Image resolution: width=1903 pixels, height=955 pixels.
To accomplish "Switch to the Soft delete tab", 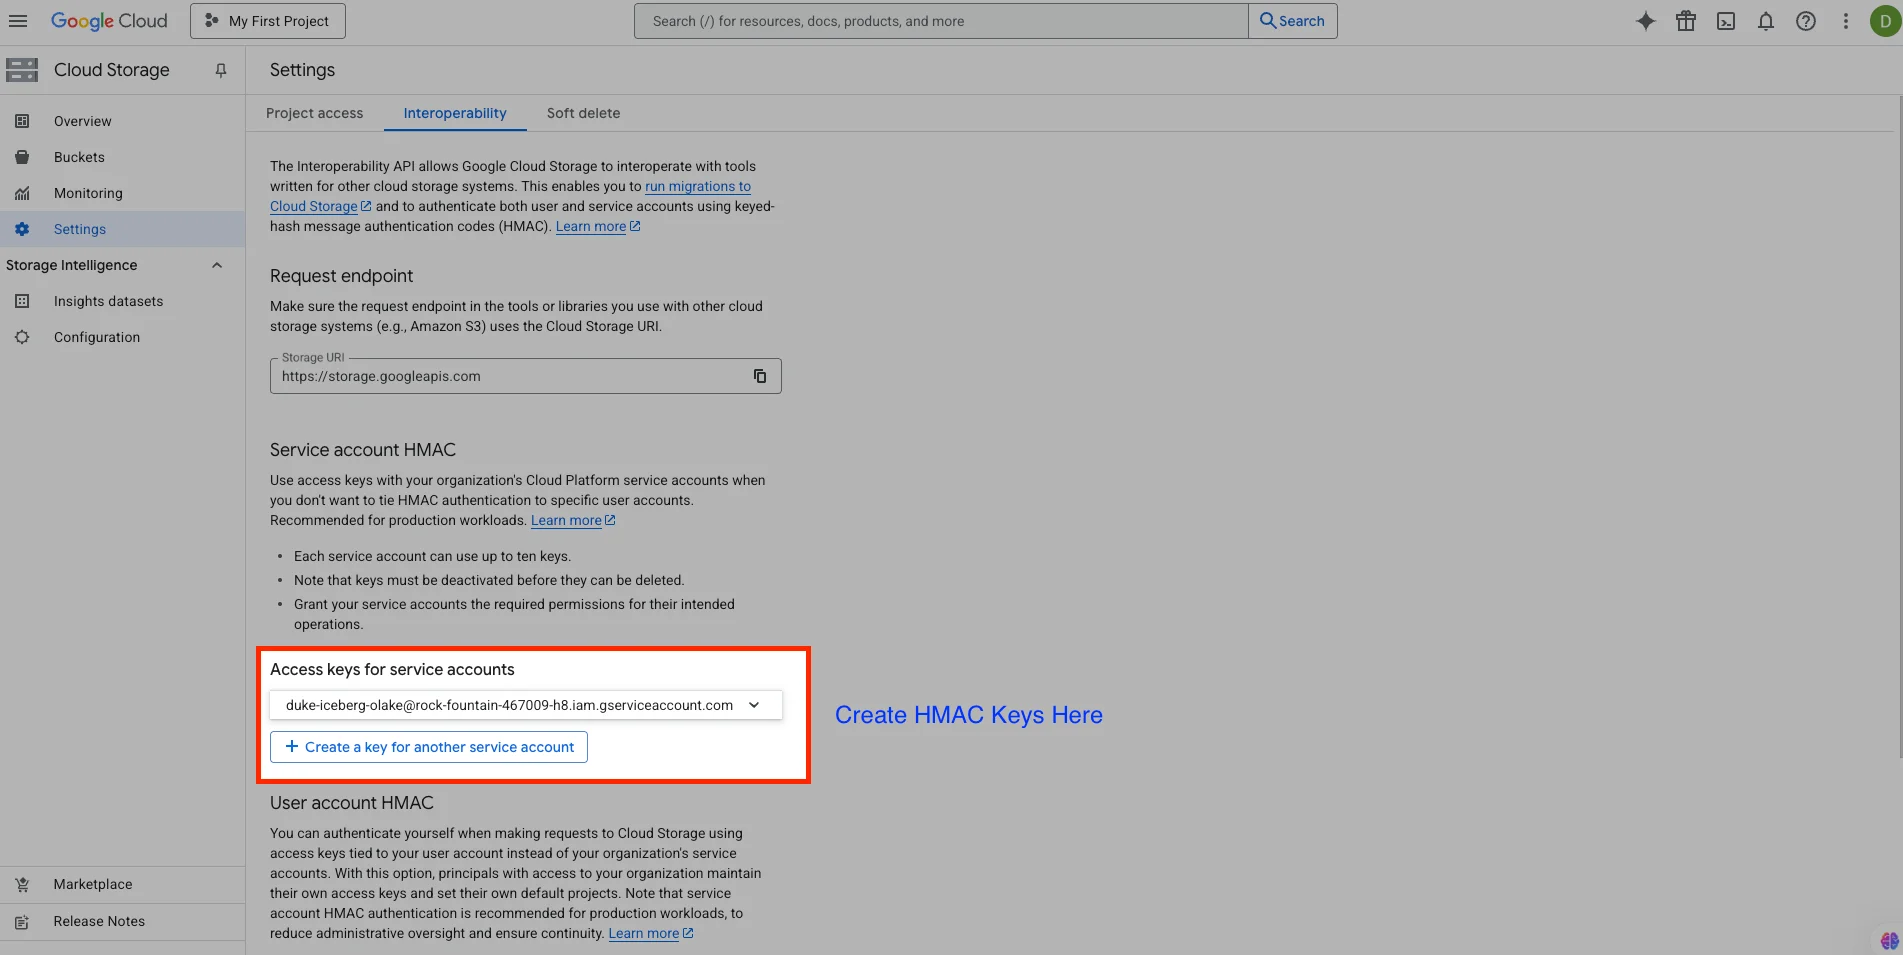I will pos(583,113).
